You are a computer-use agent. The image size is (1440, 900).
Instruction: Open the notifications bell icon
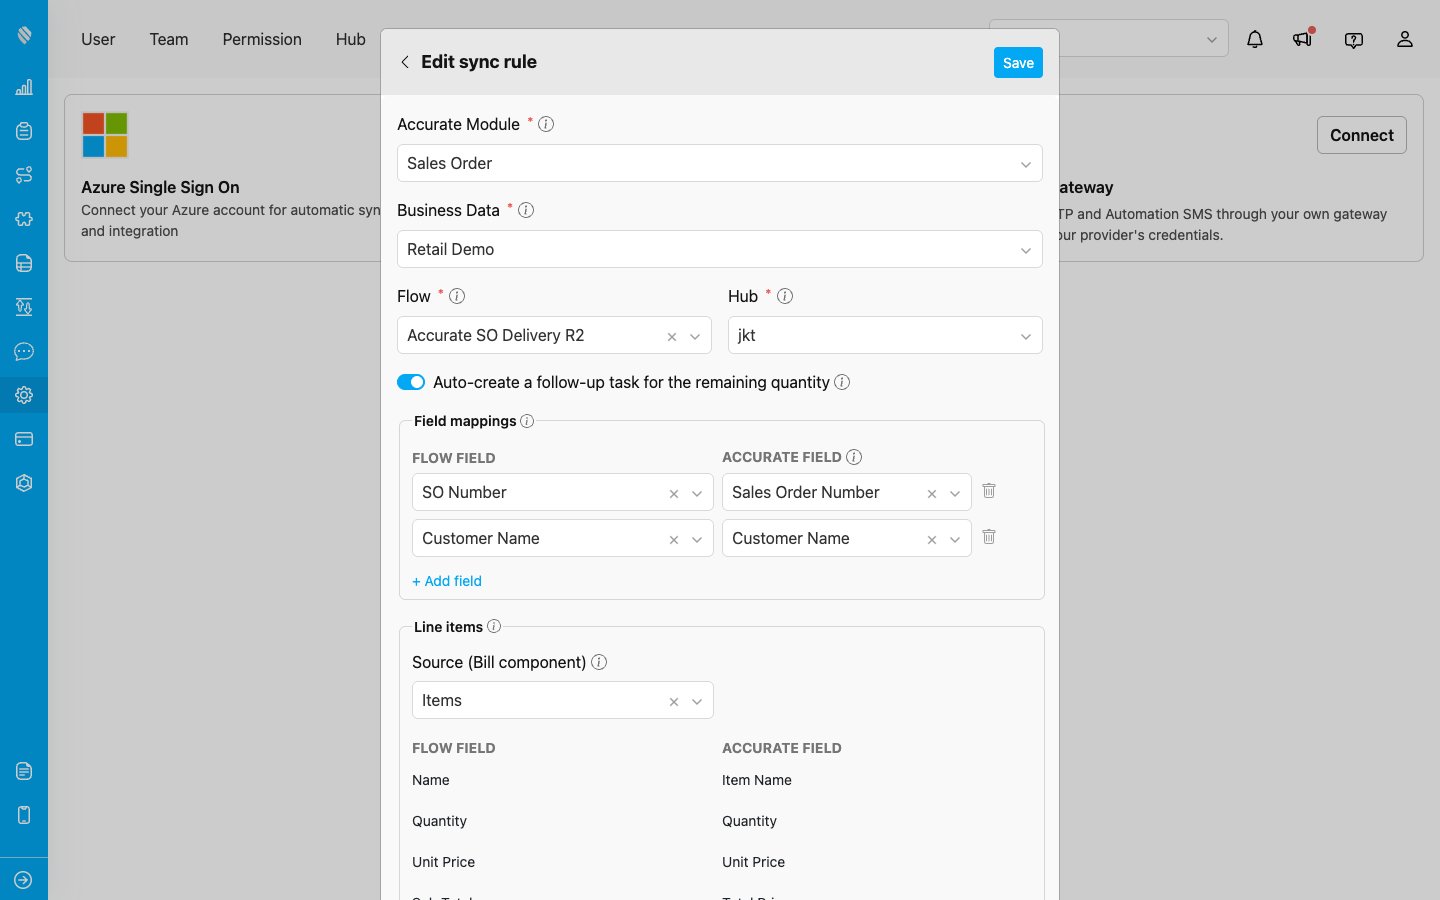tap(1255, 39)
